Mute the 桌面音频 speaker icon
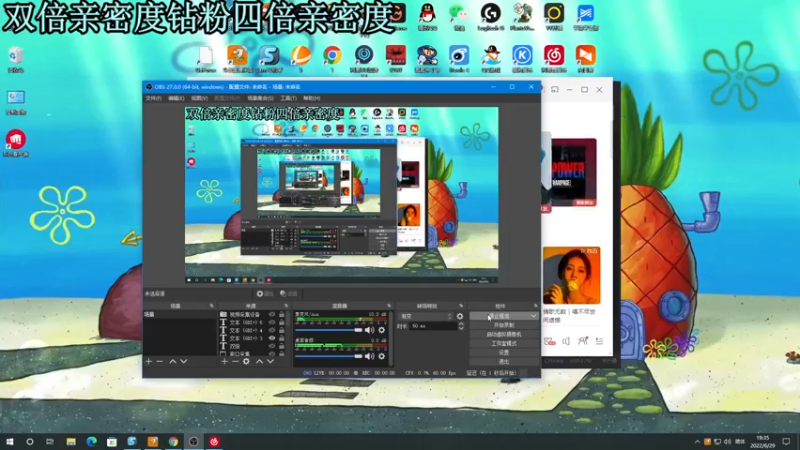800x450 pixels. (369, 356)
